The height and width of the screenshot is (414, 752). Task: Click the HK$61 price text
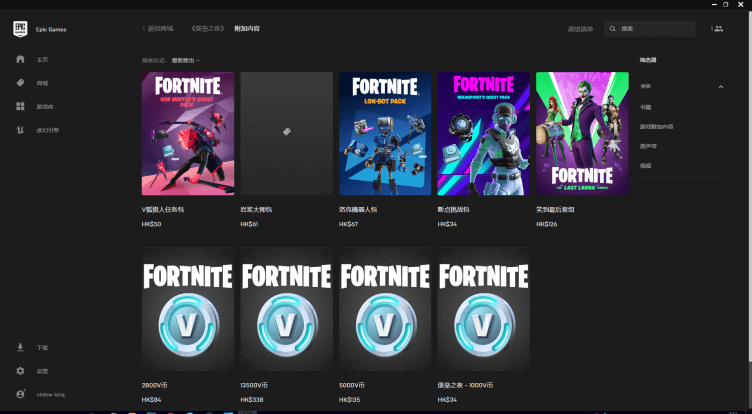[x=249, y=224]
